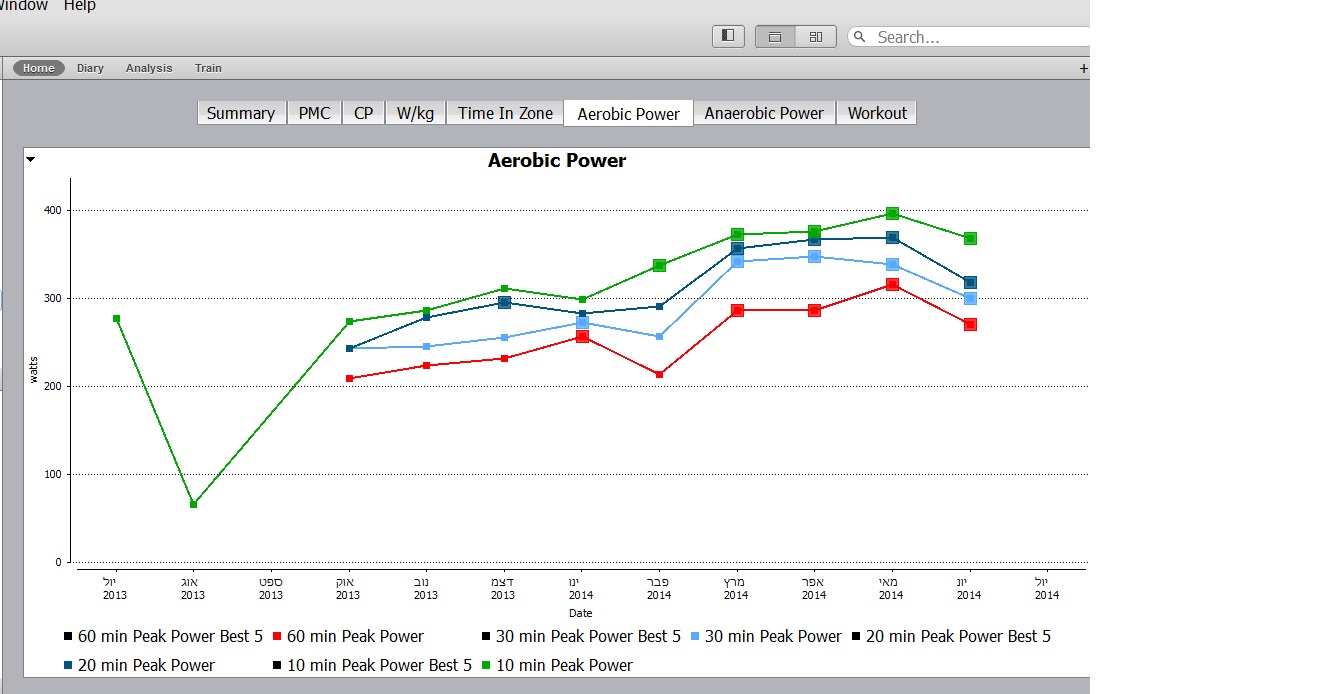
Task: Click the dark blue 20 min Peak Power legend marker
Action: coord(68,665)
